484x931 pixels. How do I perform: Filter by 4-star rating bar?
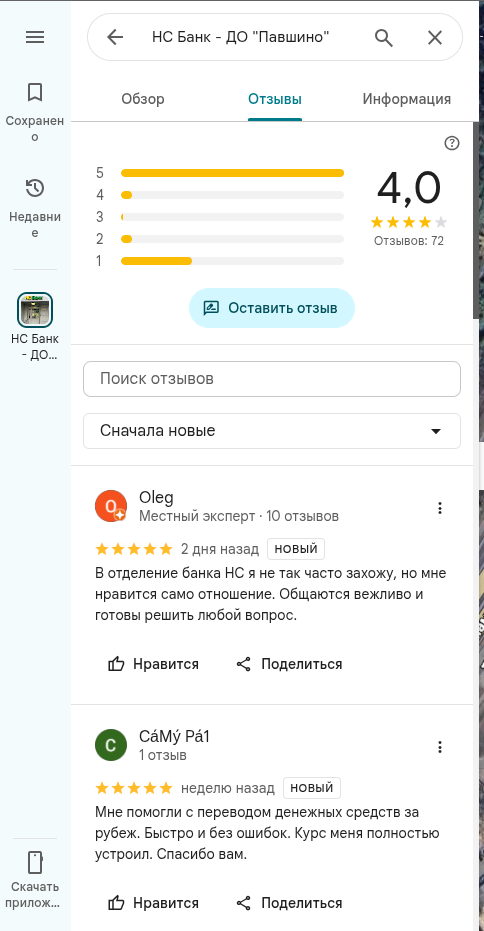pos(232,195)
